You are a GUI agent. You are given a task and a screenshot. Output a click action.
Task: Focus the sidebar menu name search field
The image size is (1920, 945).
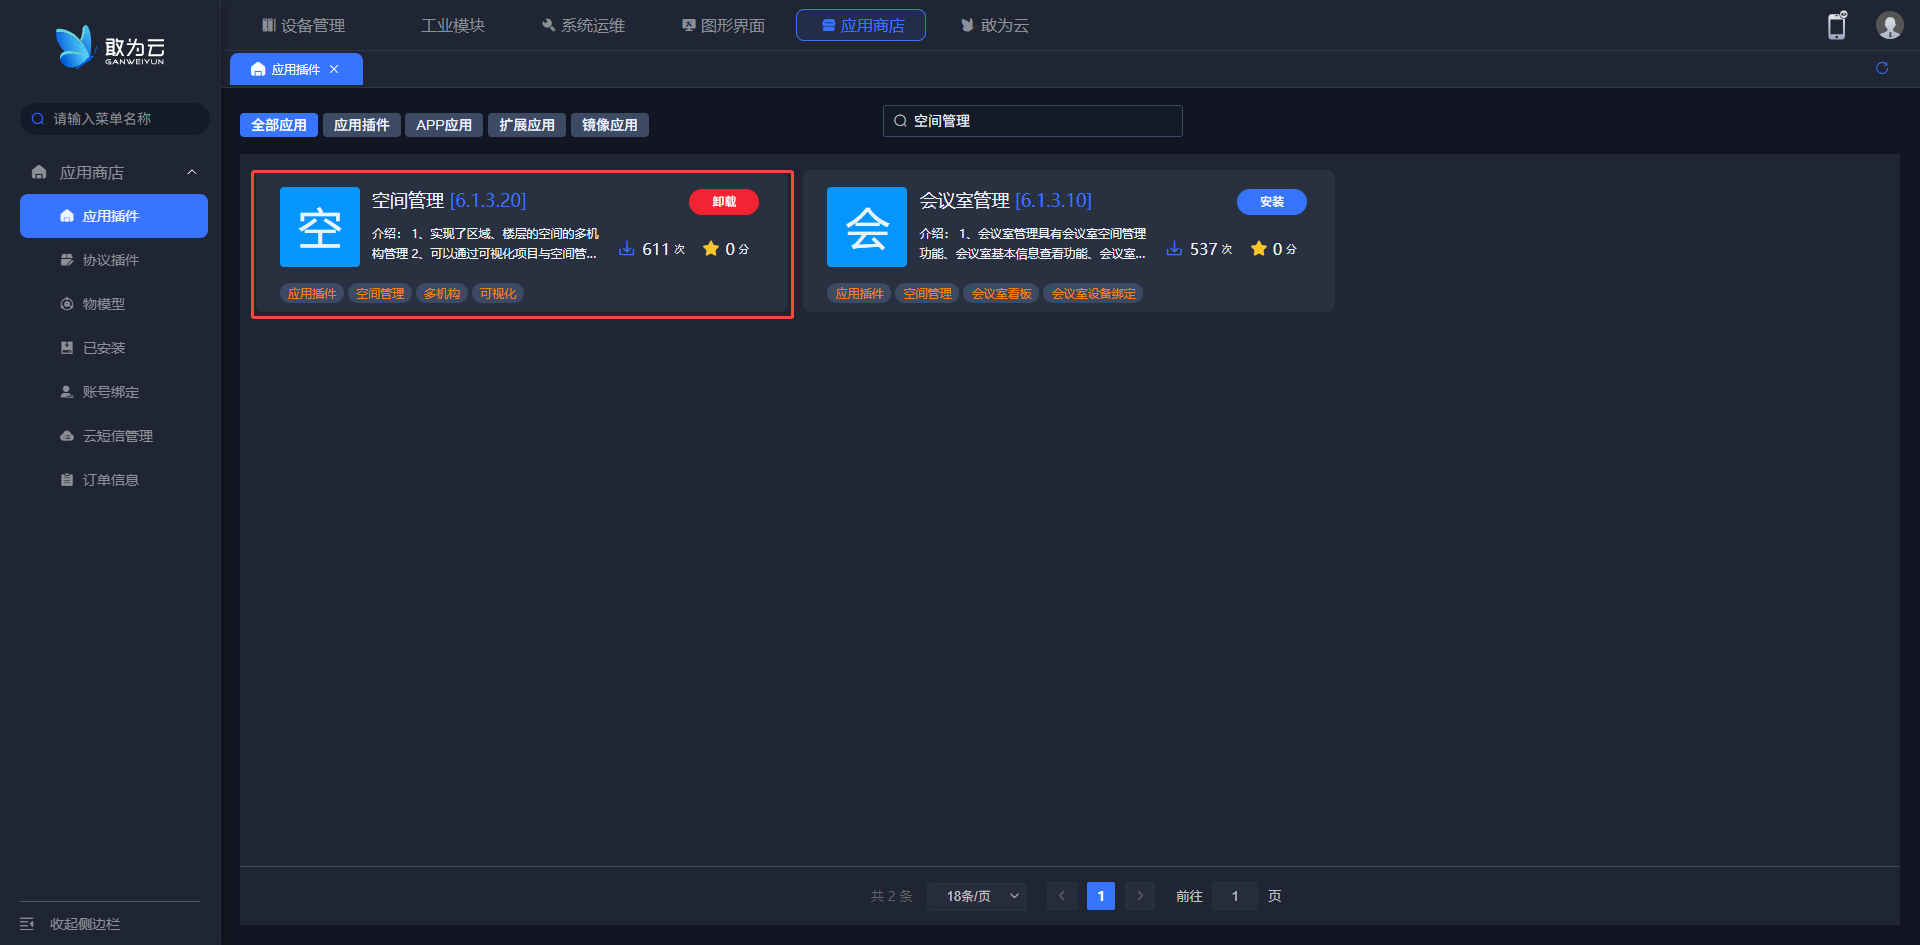point(115,119)
